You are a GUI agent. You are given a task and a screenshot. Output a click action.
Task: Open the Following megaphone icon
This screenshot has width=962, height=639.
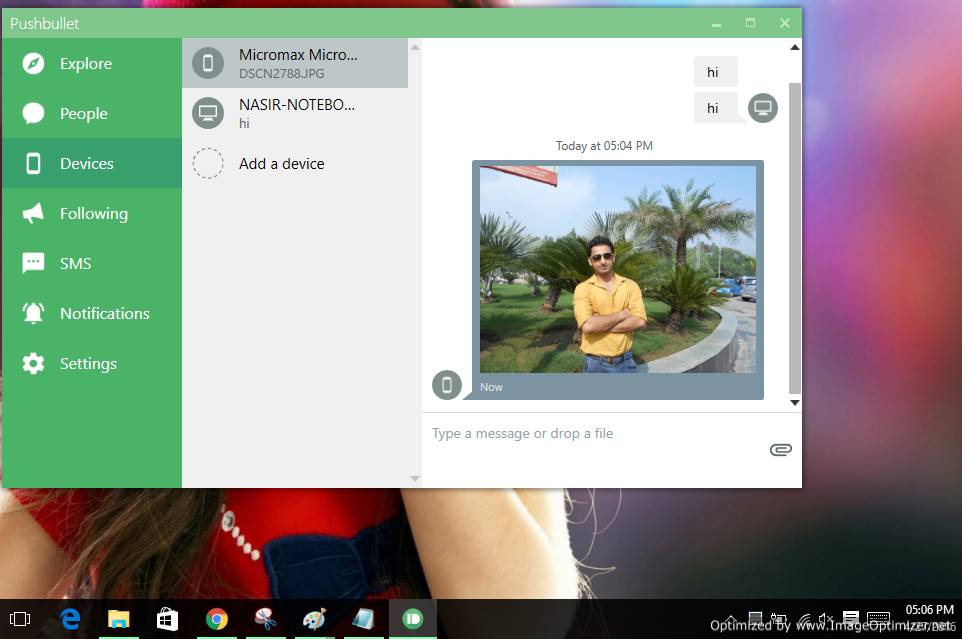point(33,213)
